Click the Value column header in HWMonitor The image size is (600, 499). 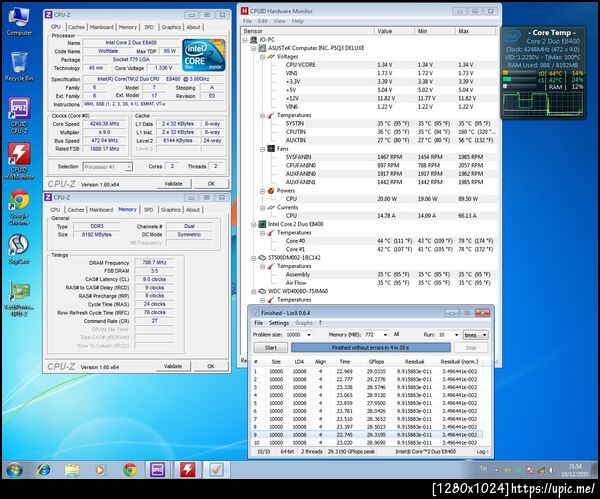pyautogui.click(x=394, y=31)
